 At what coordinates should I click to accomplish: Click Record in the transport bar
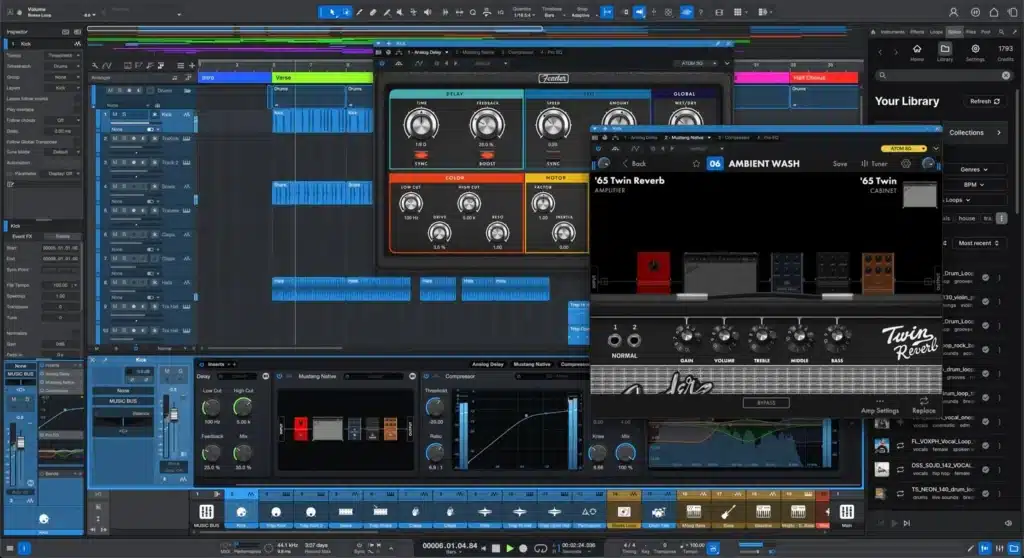523,548
